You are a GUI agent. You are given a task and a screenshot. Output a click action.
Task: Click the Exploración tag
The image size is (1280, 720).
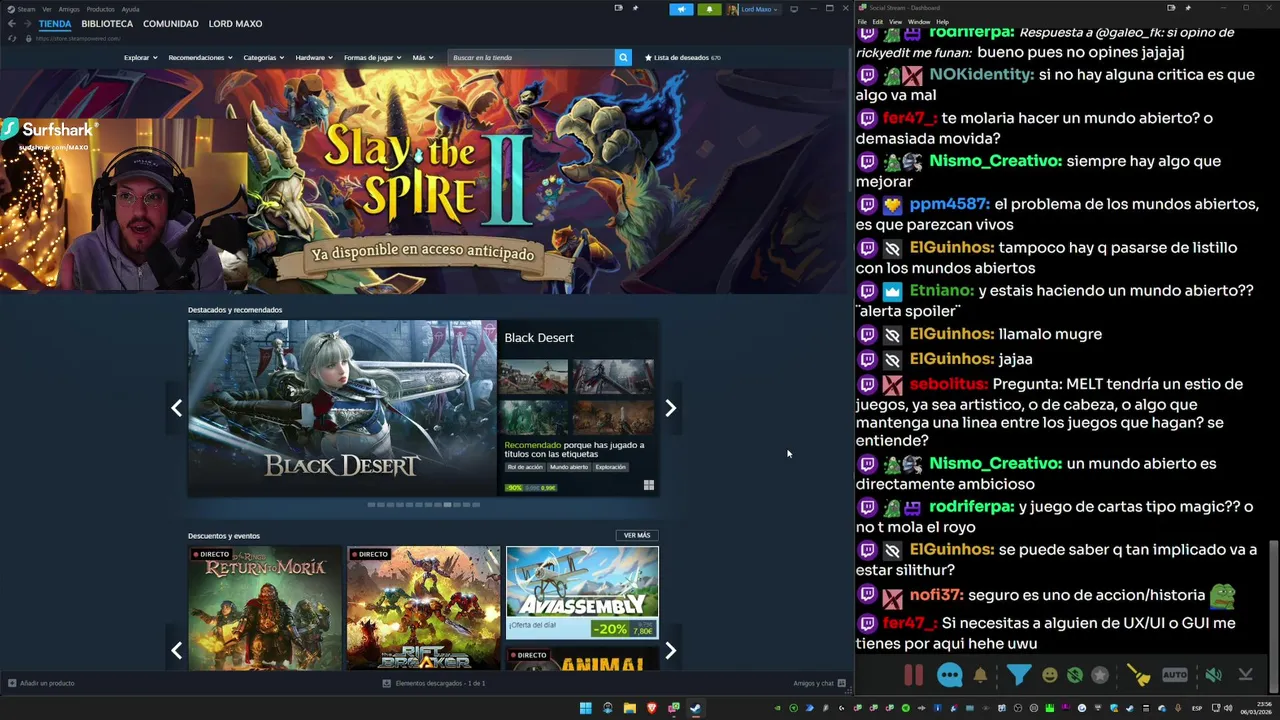coord(610,467)
